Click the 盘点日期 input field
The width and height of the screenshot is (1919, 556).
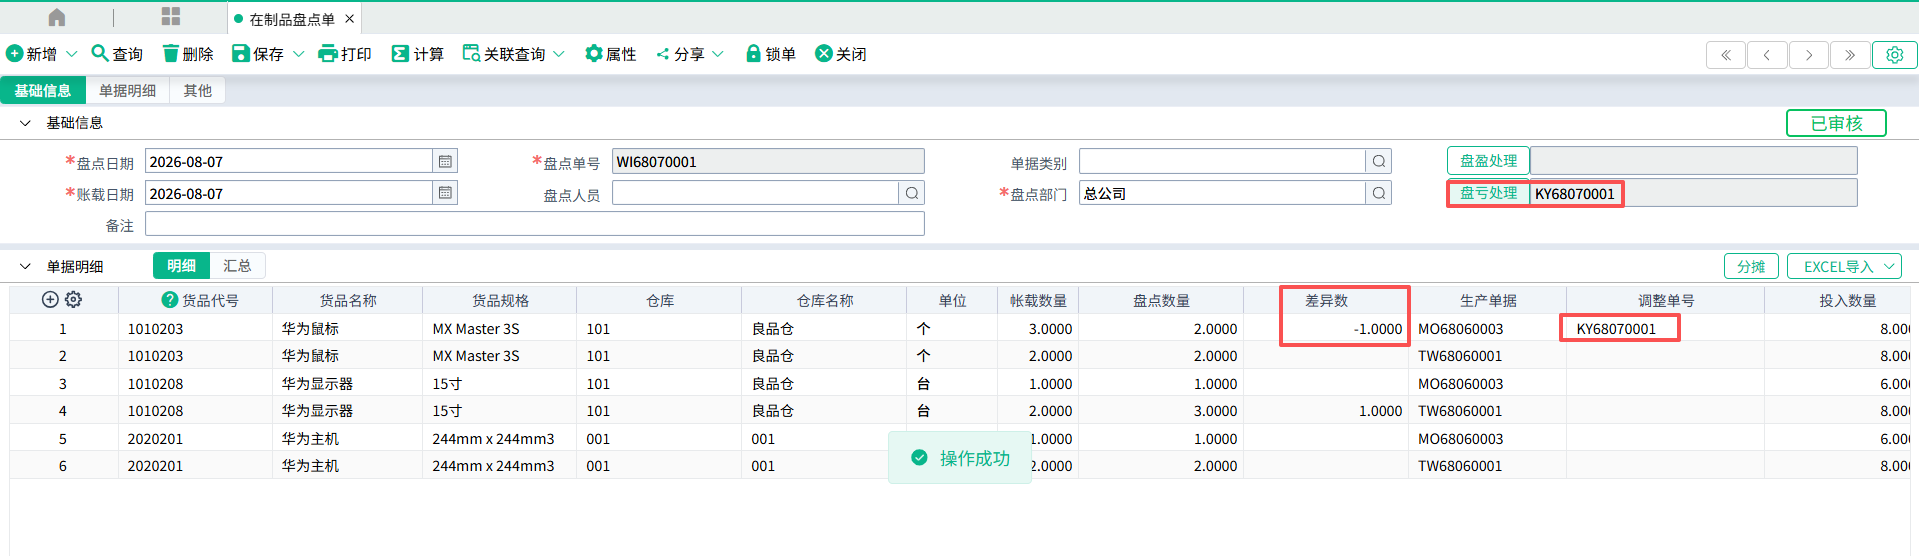(x=288, y=161)
